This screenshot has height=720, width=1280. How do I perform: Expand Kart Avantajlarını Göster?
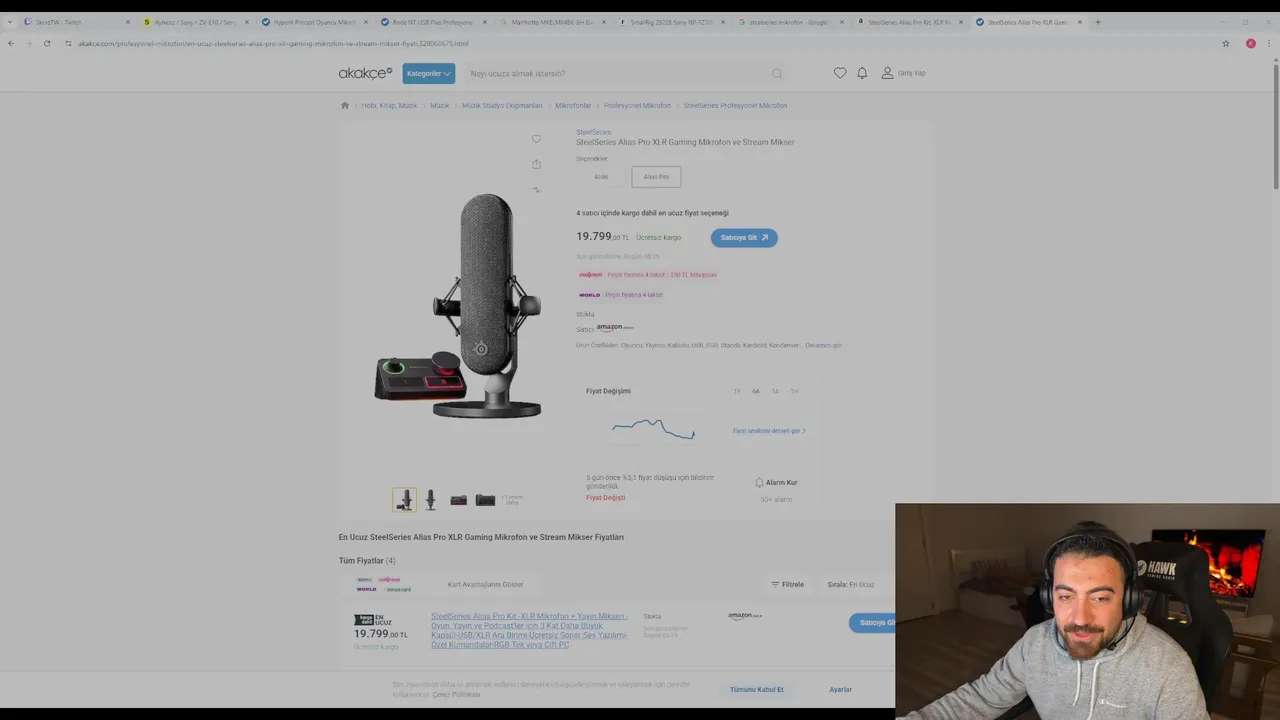coord(485,585)
